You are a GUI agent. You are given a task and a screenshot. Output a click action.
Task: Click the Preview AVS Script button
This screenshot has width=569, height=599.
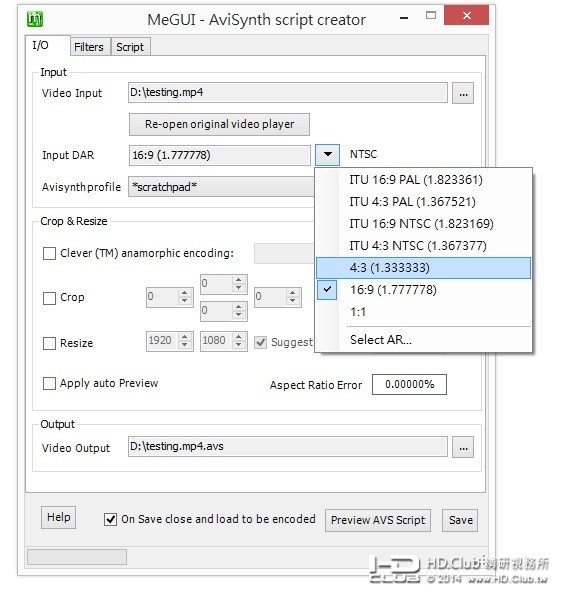(378, 520)
